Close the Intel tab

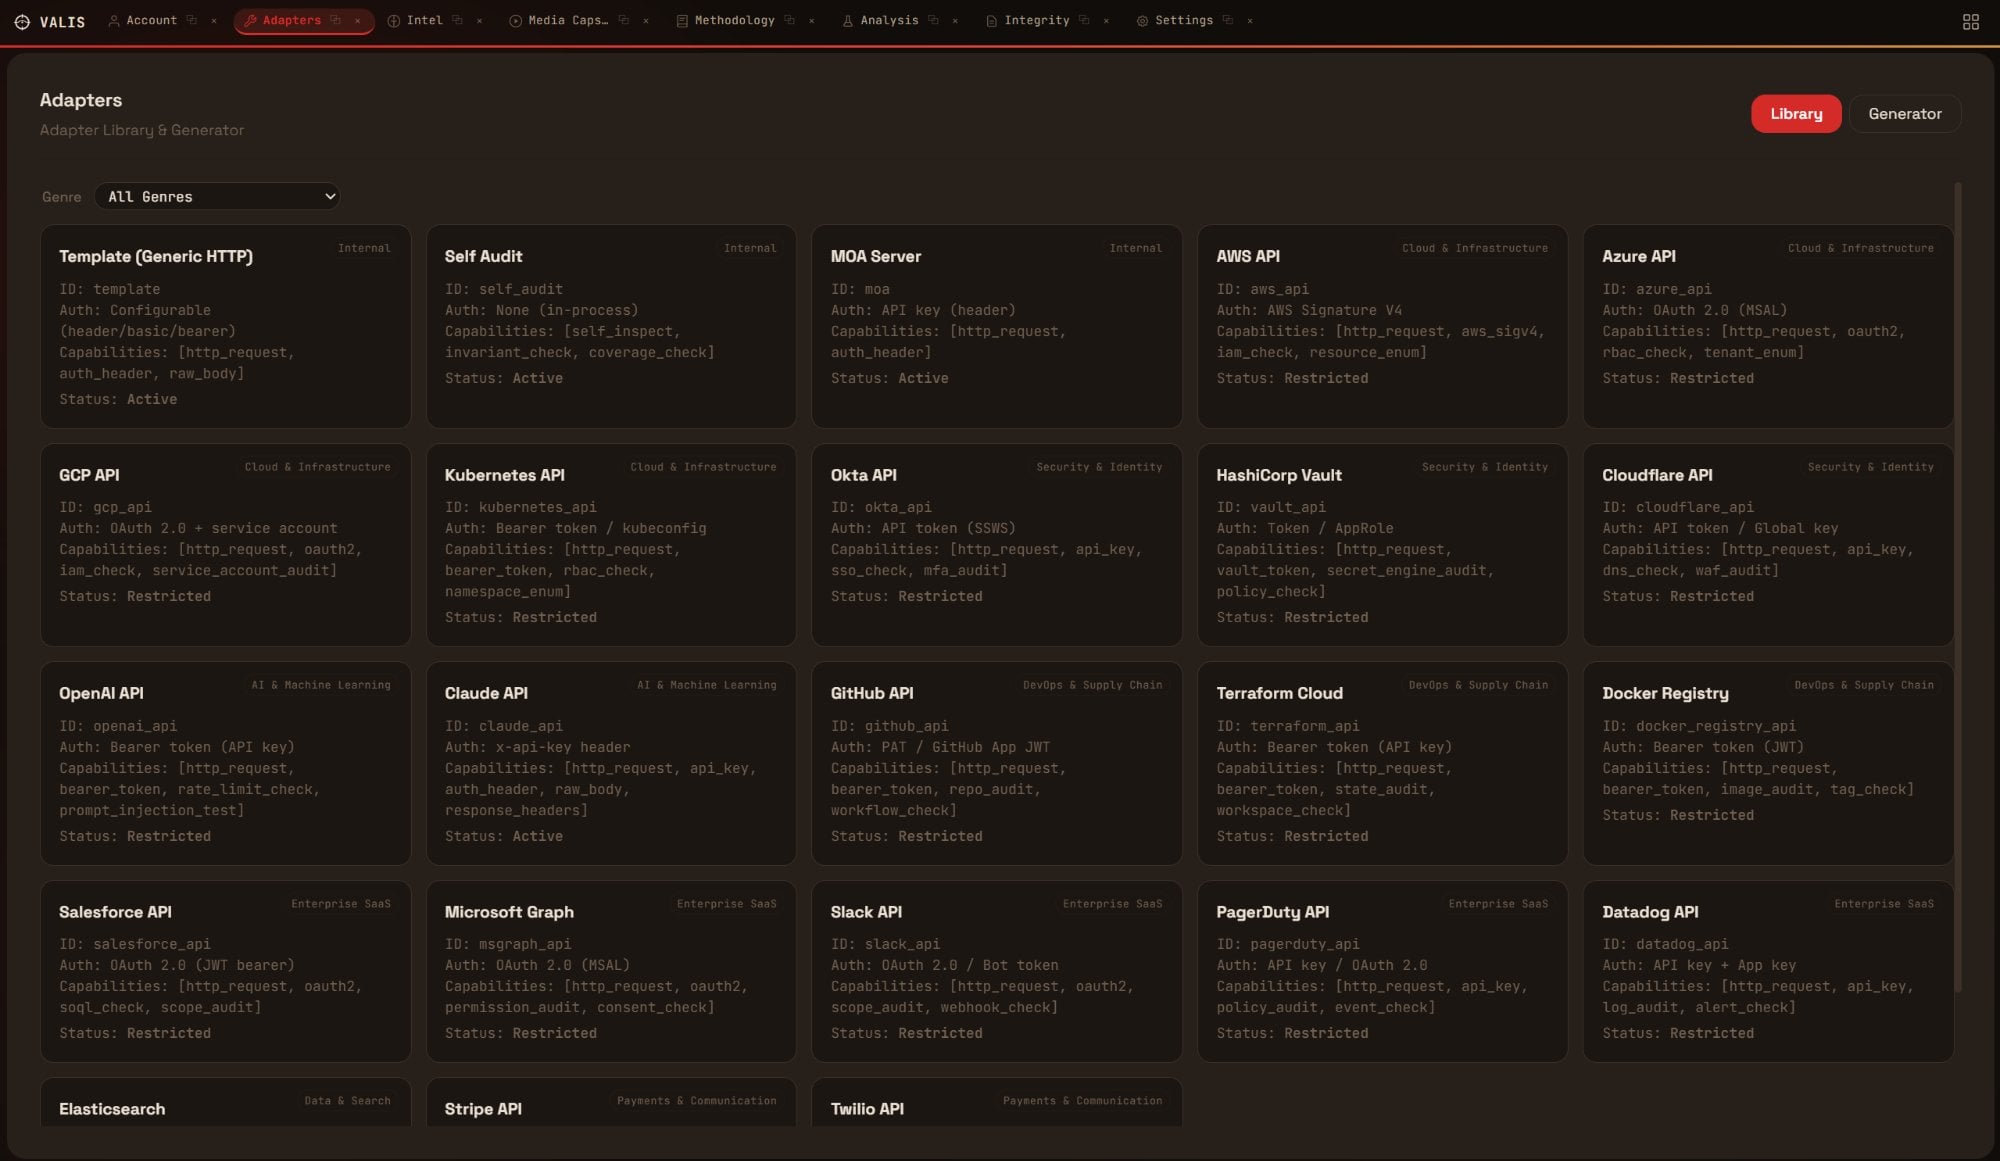479,21
